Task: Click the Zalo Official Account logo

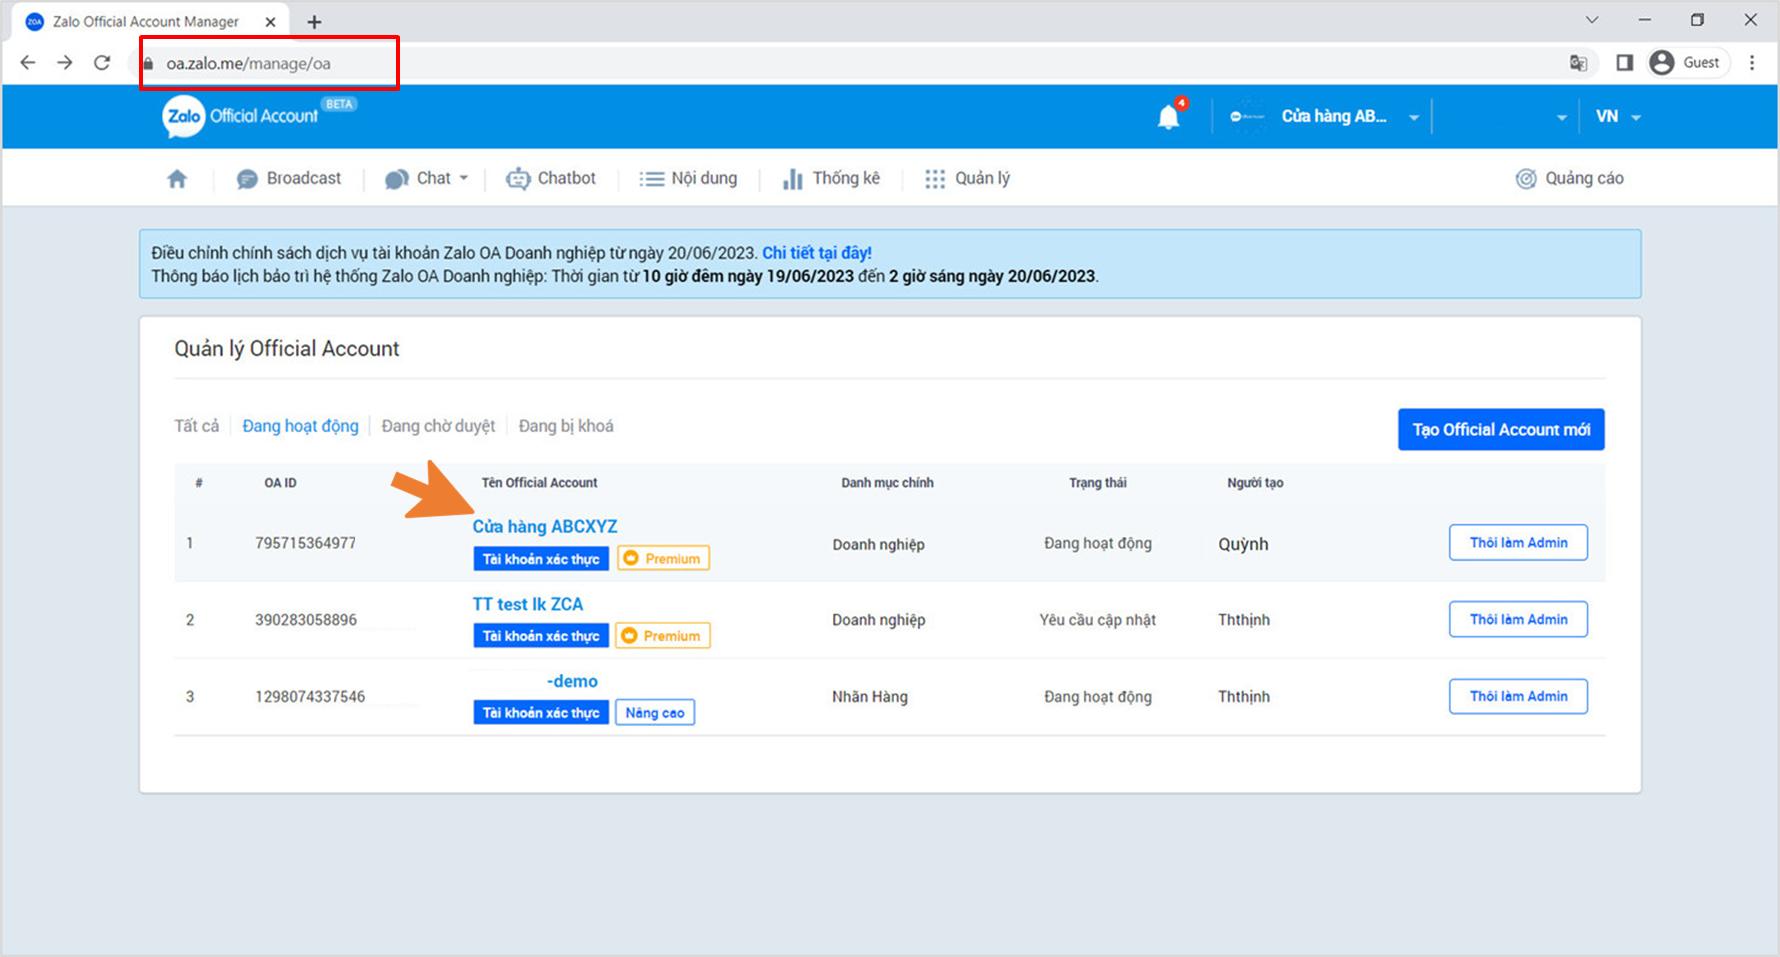Action: point(240,116)
